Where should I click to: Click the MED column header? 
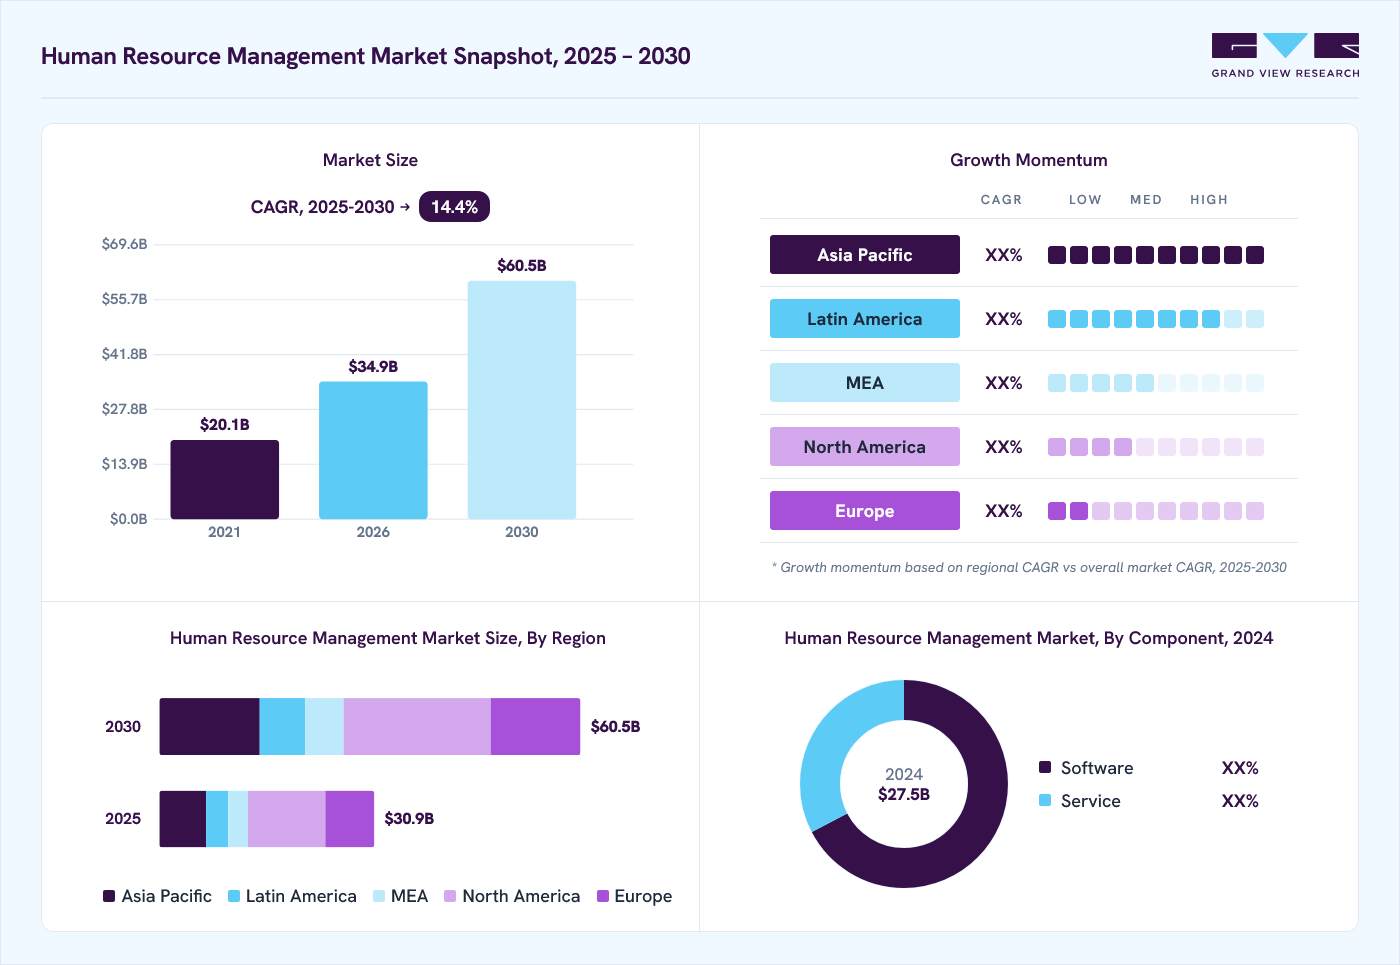point(1146,200)
